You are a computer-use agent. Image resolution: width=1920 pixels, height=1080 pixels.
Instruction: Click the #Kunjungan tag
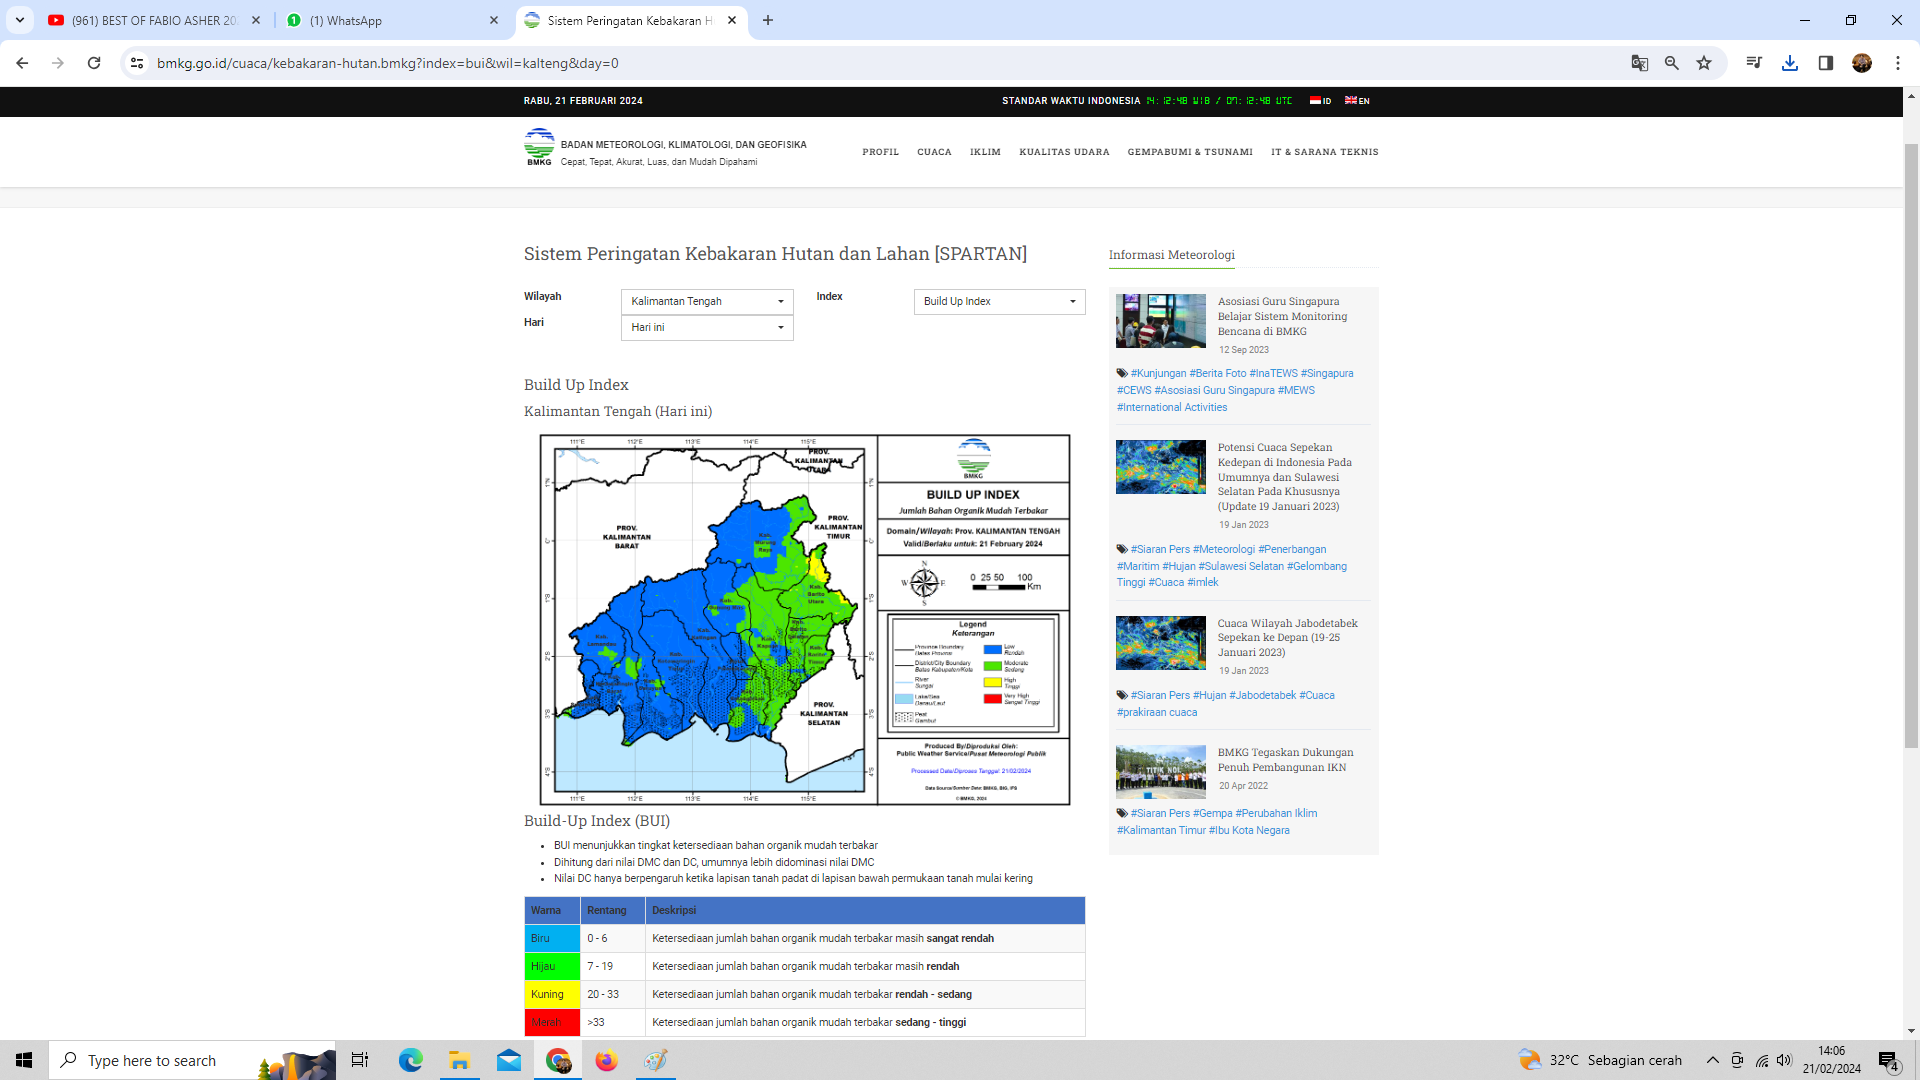tap(1158, 373)
